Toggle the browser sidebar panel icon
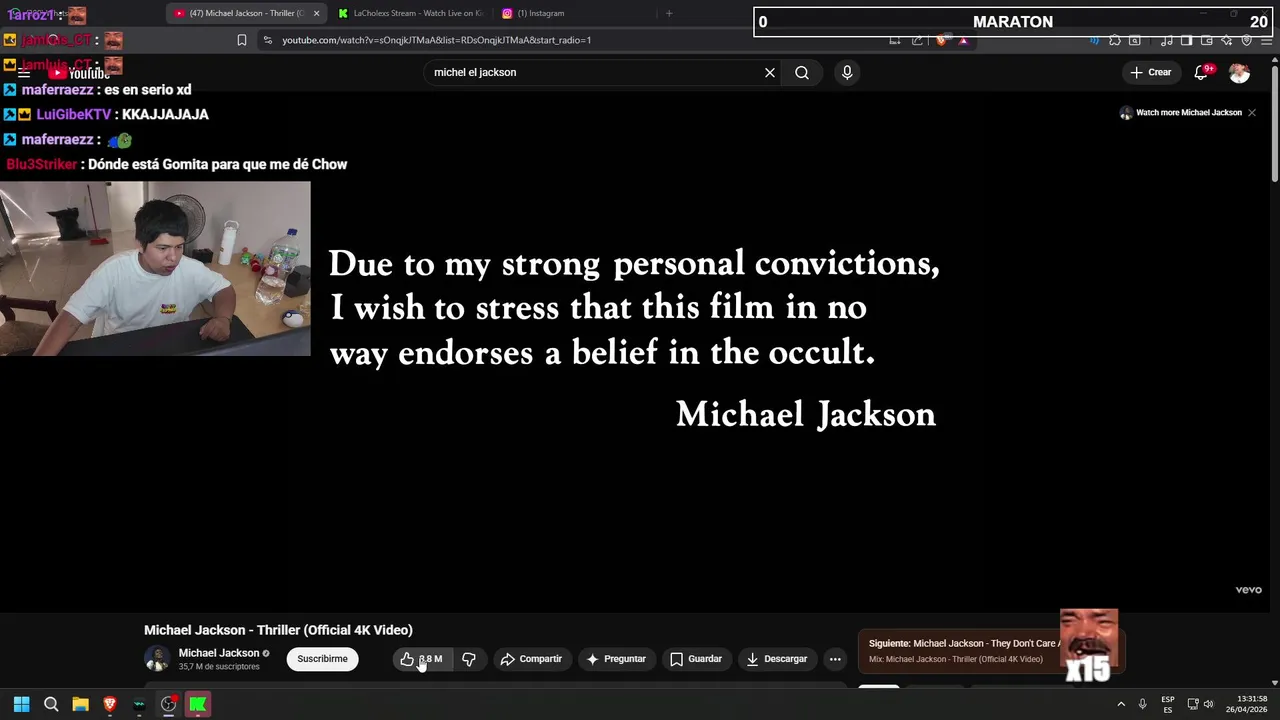The height and width of the screenshot is (720, 1280). click(x=1186, y=40)
